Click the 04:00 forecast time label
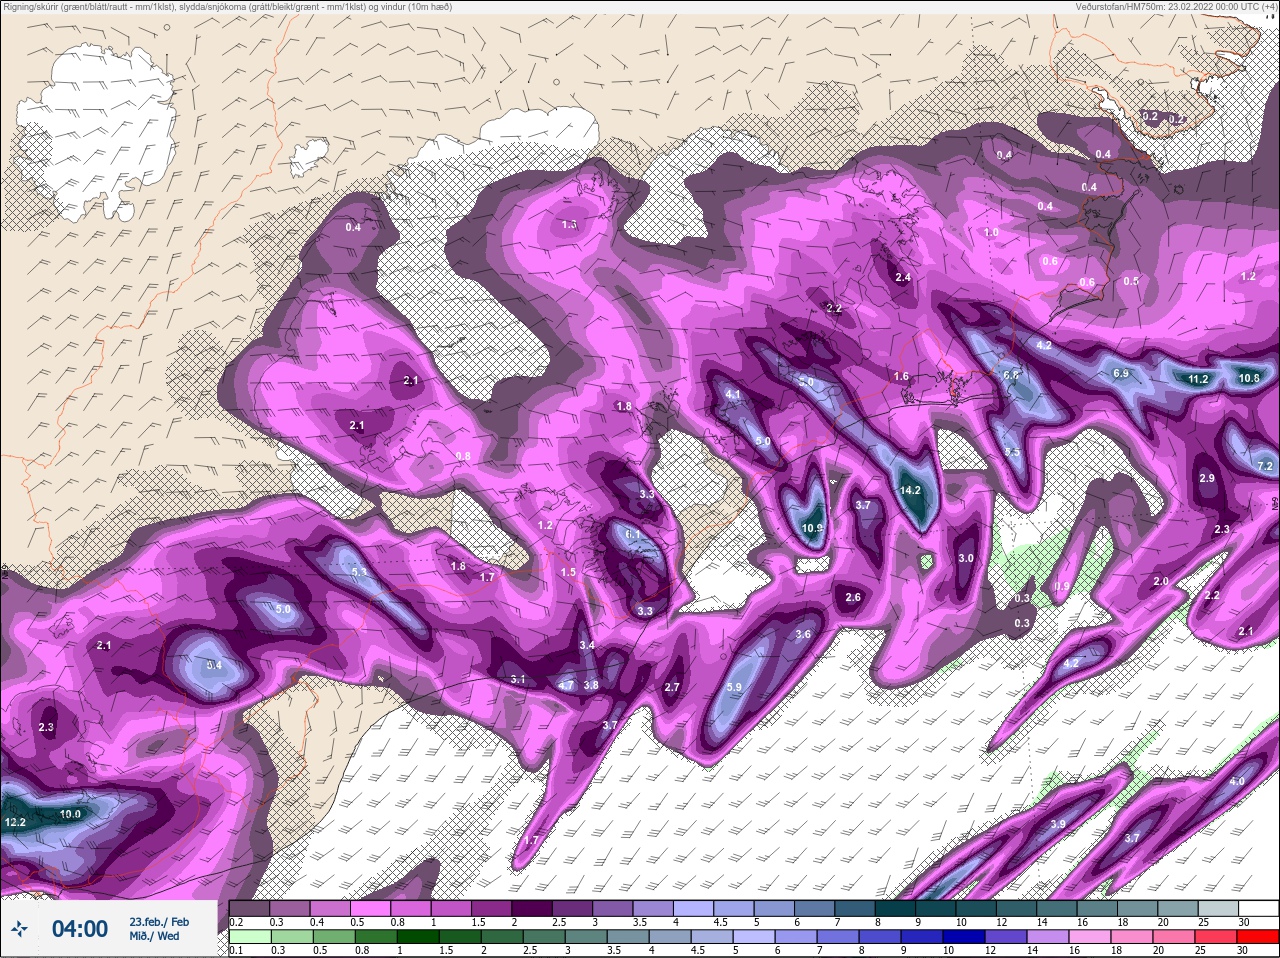The height and width of the screenshot is (958, 1280). 80,929
